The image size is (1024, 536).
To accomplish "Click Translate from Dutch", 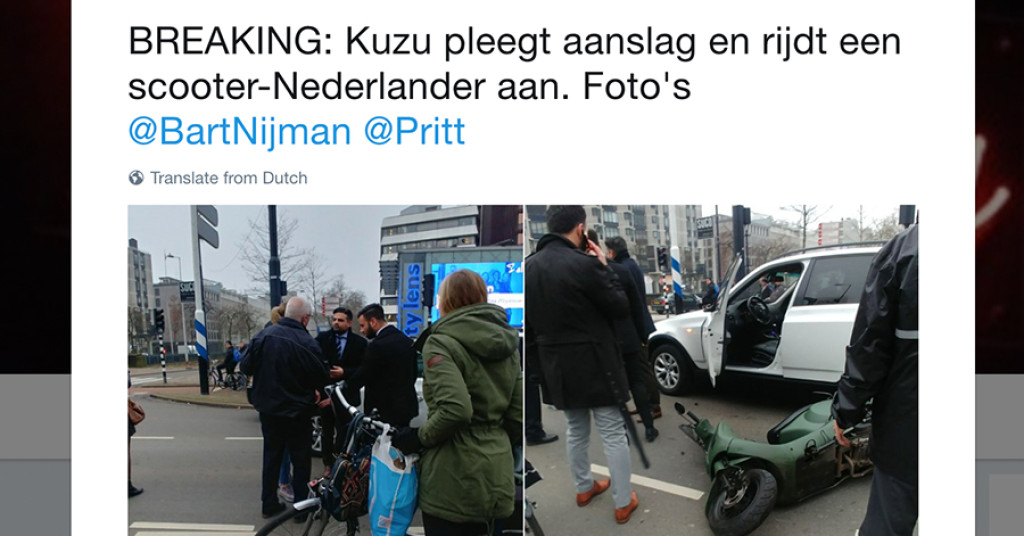I will 229,178.
